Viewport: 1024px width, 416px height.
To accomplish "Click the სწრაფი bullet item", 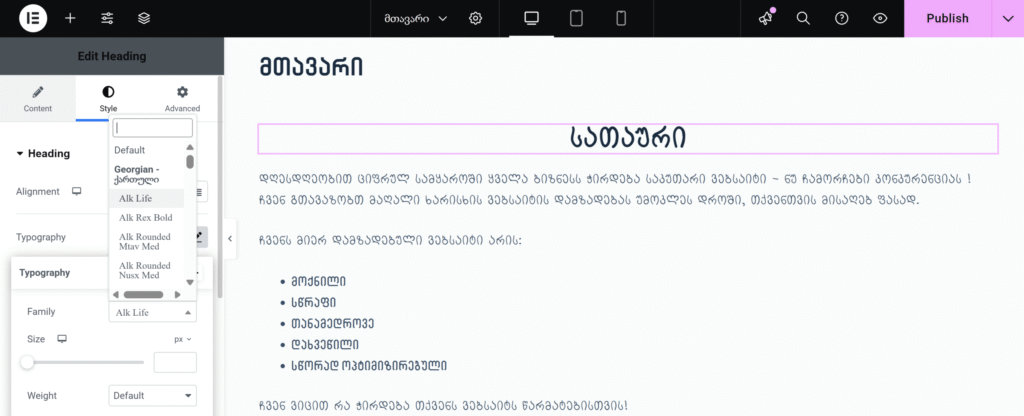I will pos(314,302).
